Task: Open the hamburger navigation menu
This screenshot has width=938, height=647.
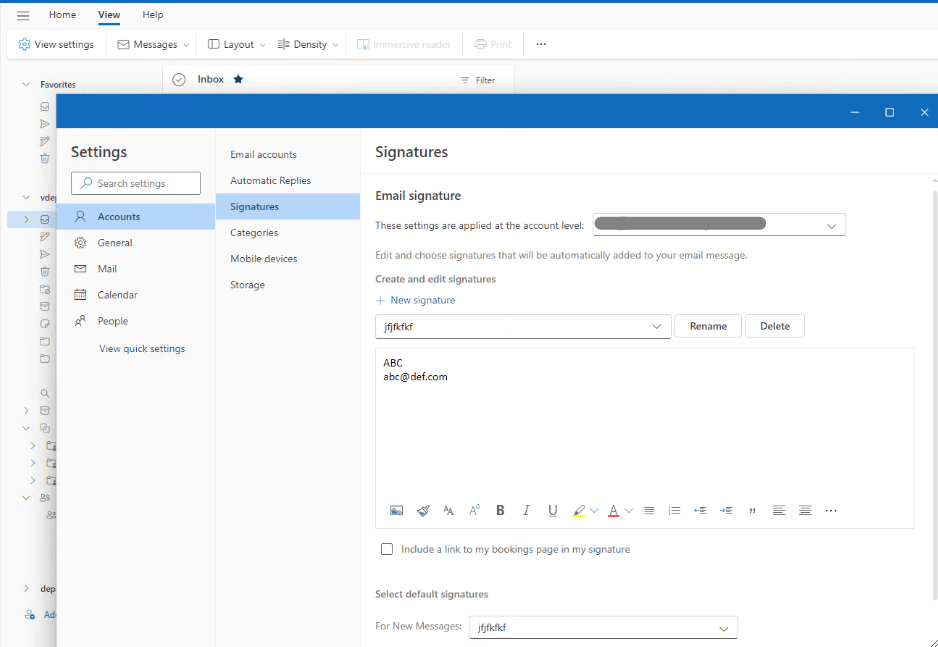Action: pyautogui.click(x=23, y=16)
